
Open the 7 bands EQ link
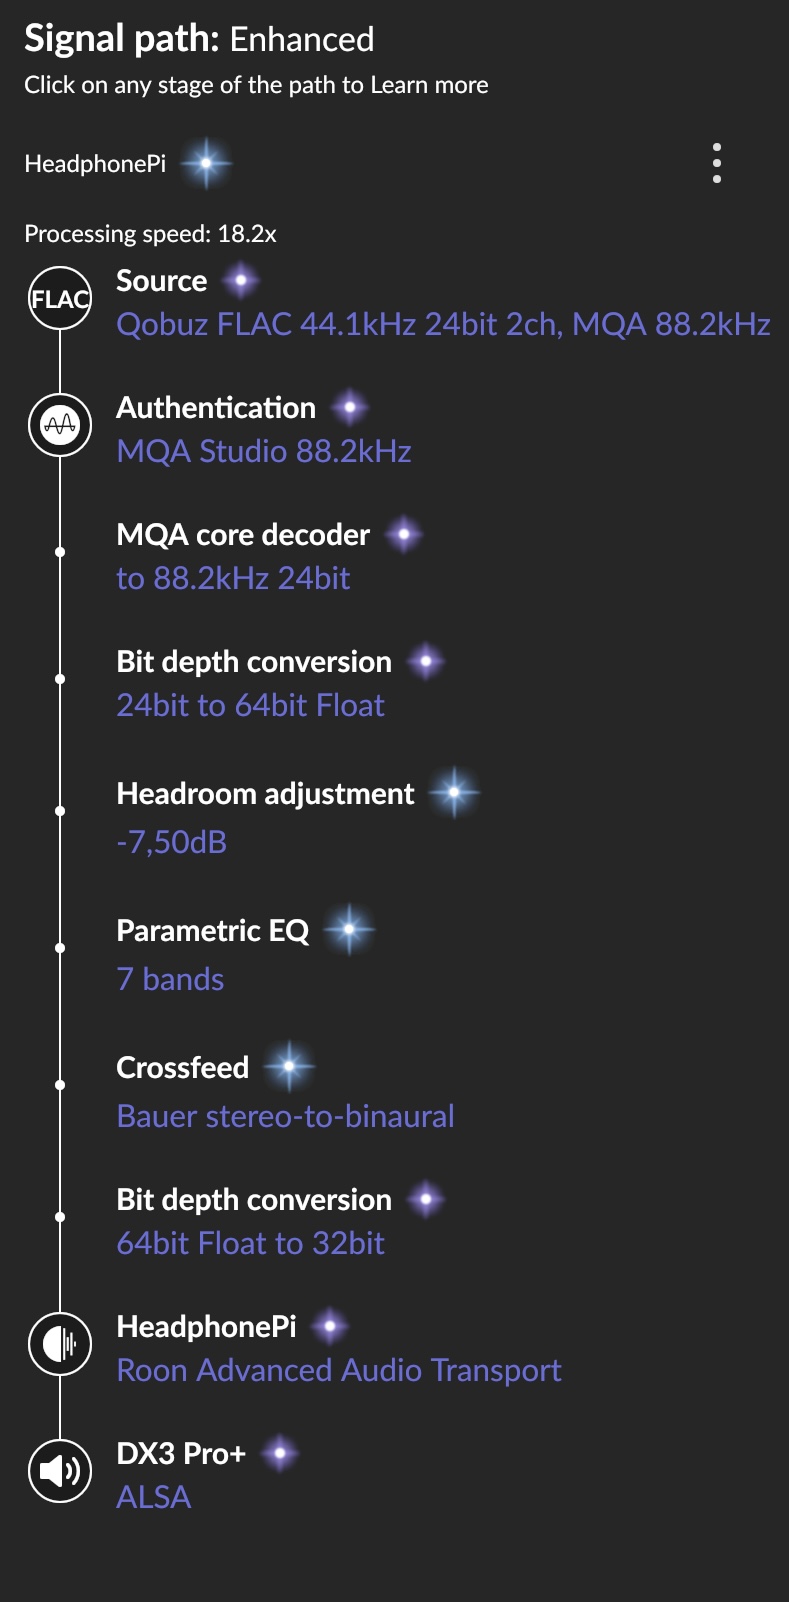(x=170, y=979)
